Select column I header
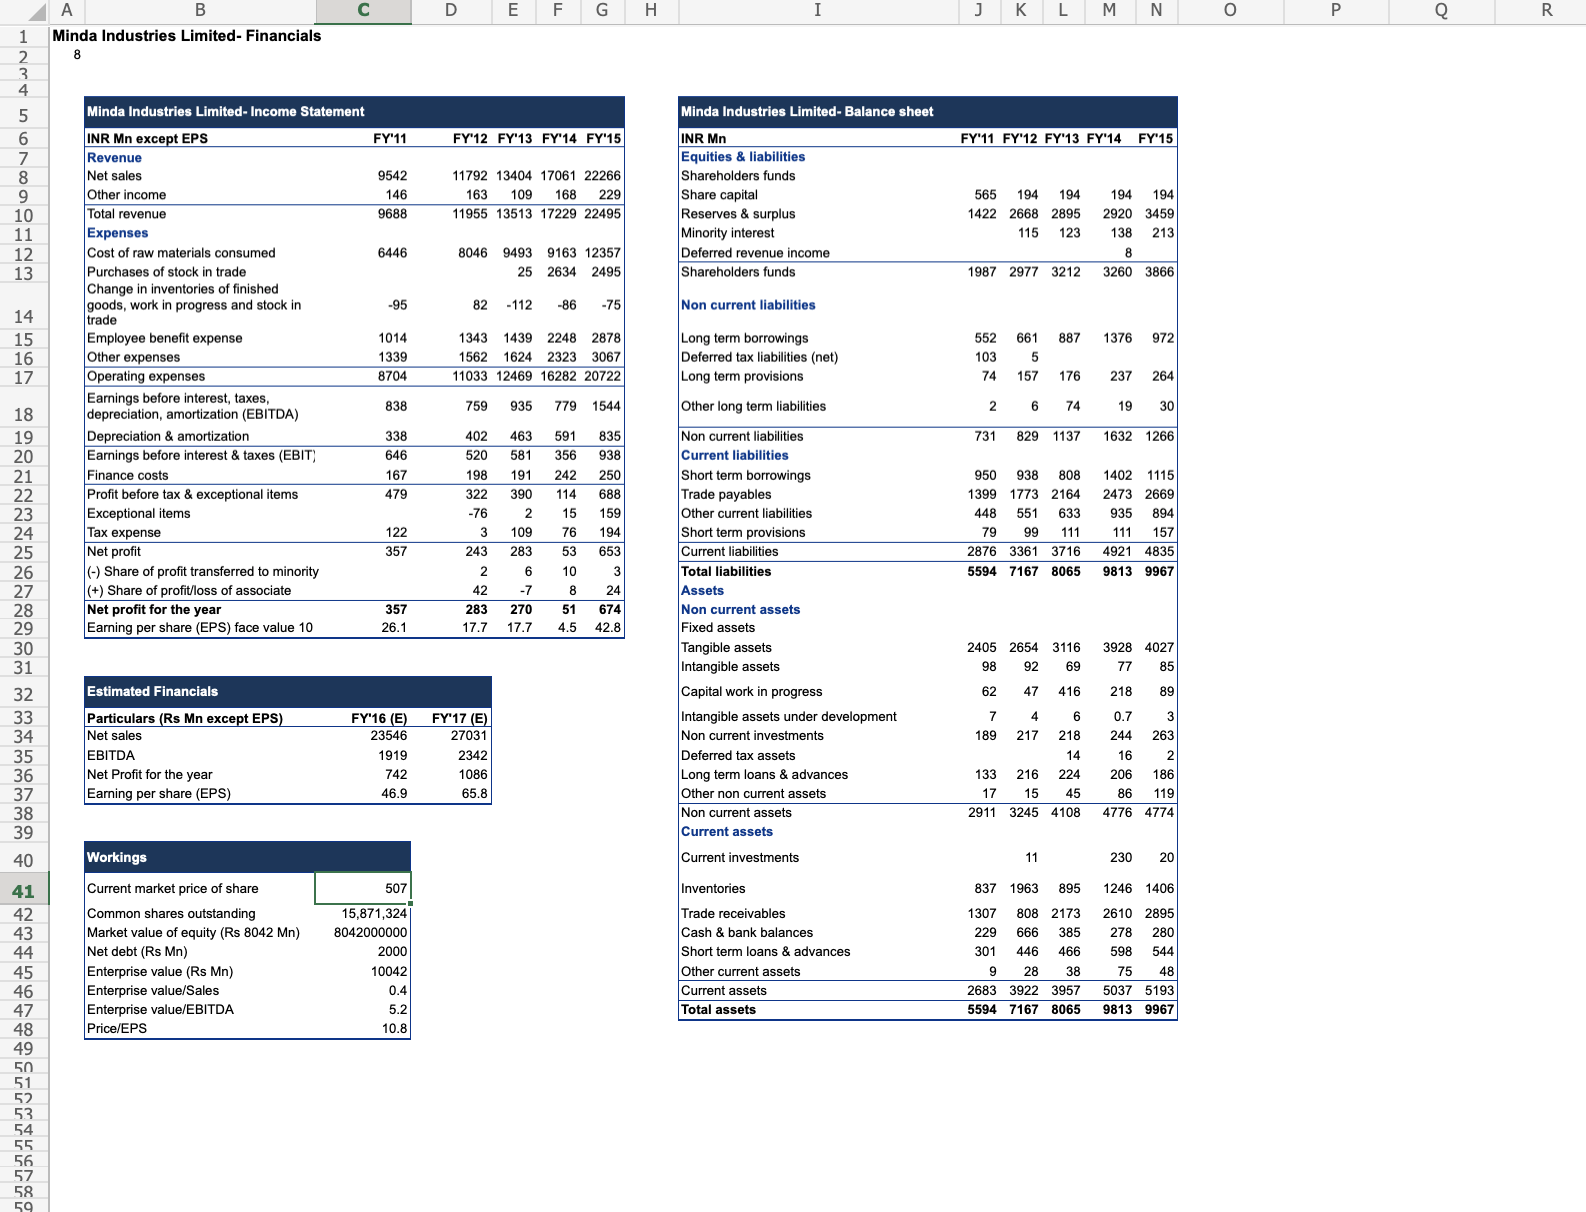This screenshot has width=1586, height=1212. click(817, 11)
